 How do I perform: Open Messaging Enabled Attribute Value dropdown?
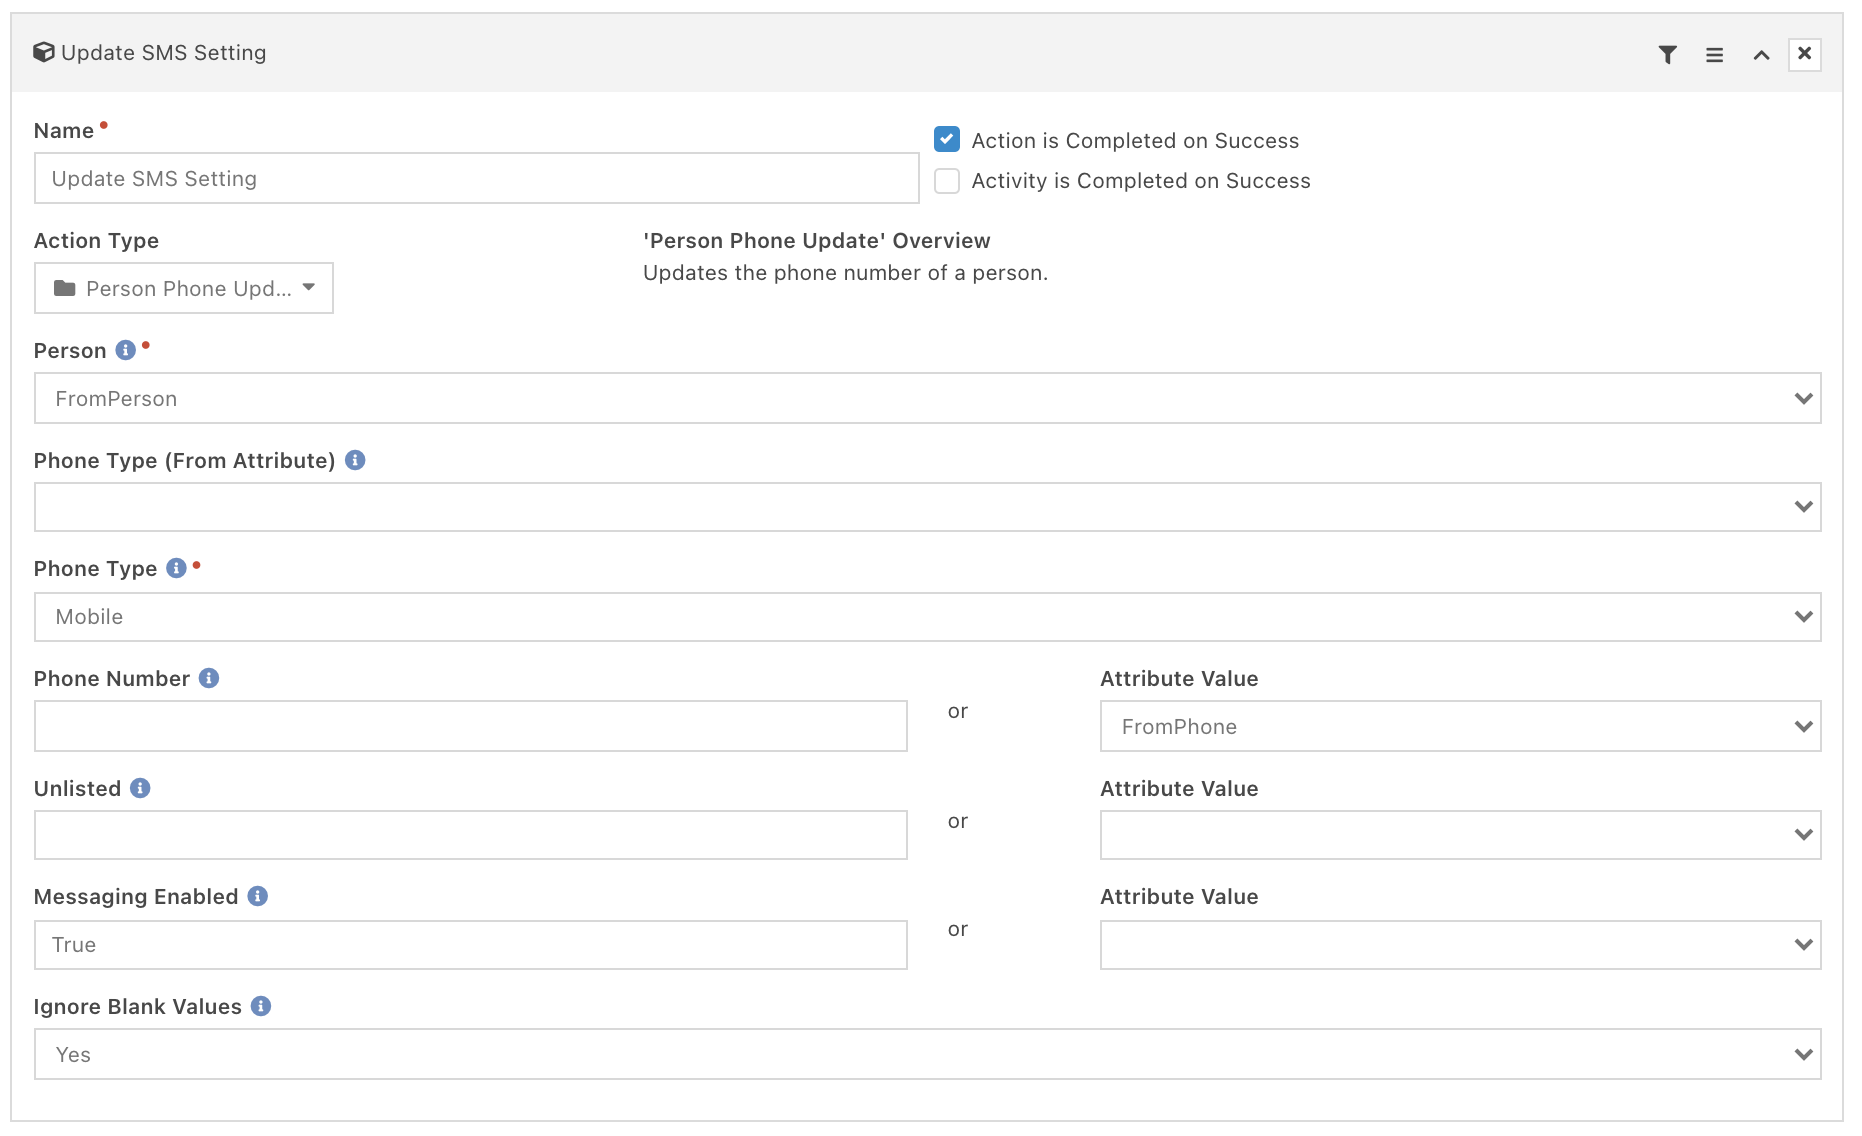pos(1460,945)
